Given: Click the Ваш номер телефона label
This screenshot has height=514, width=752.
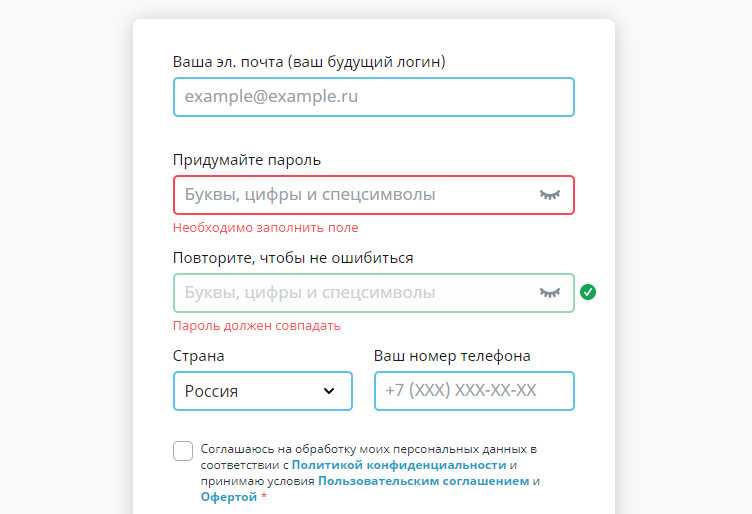Looking at the screenshot, I should 452,356.
